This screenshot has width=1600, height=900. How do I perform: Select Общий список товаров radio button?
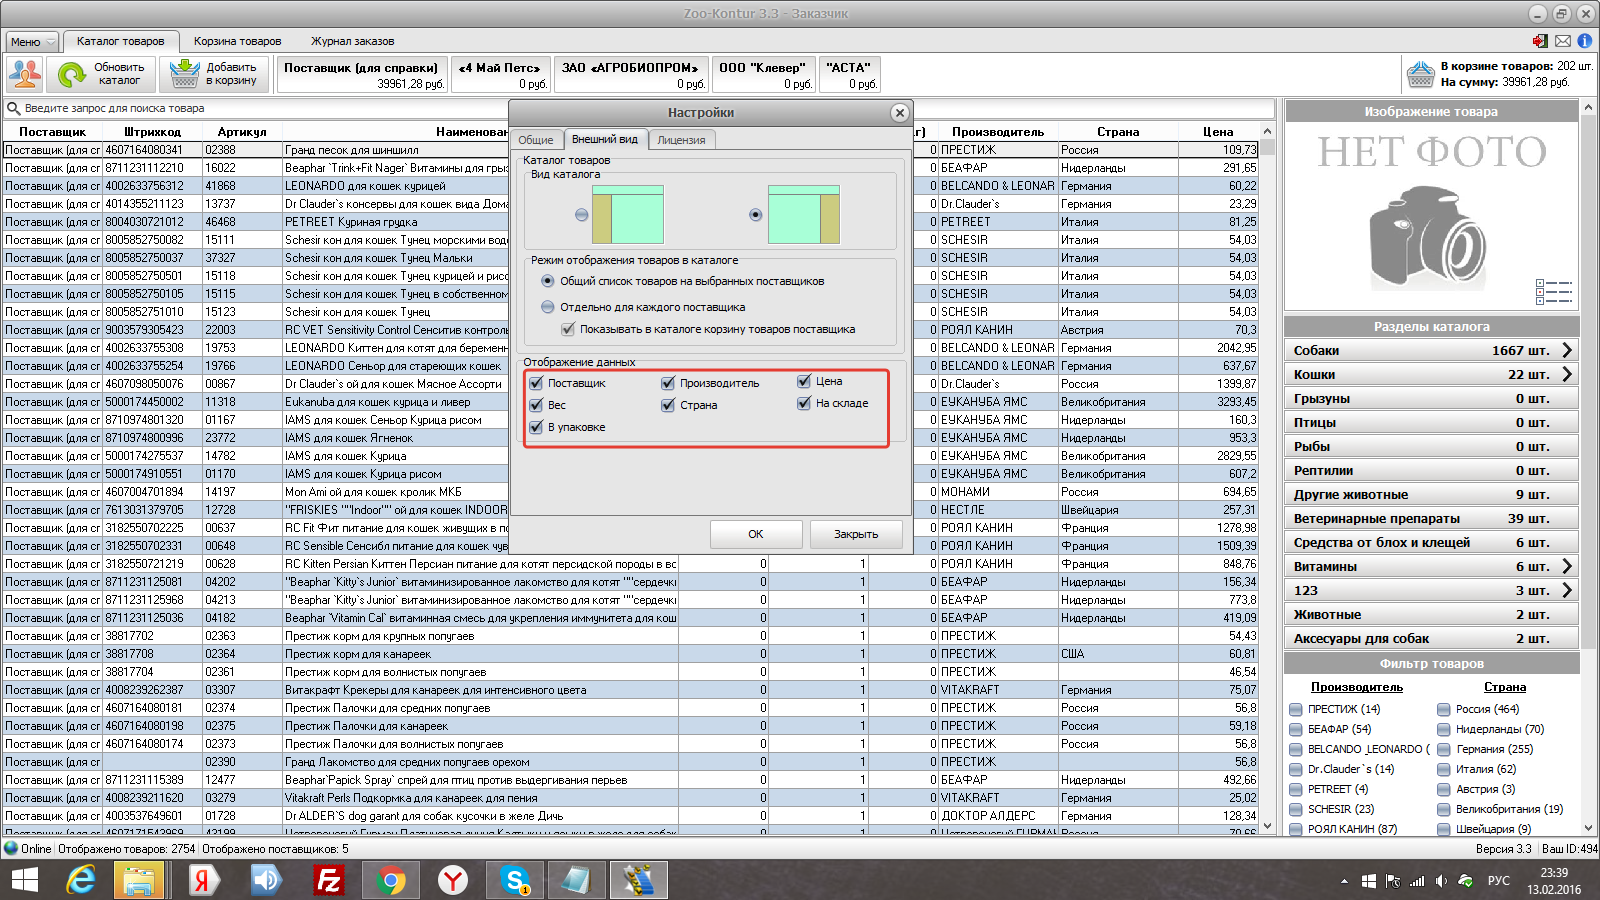pyautogui.click(x=547, y=281)
